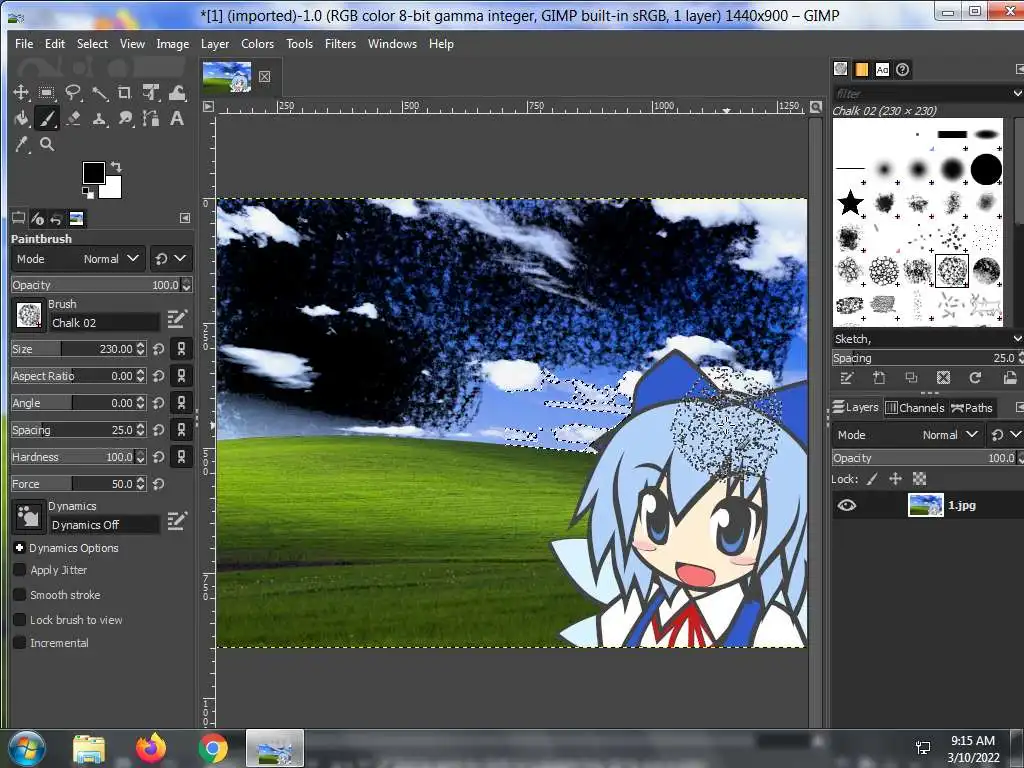
Task: Open the Windows menu
Action: (x=392, y=44)
